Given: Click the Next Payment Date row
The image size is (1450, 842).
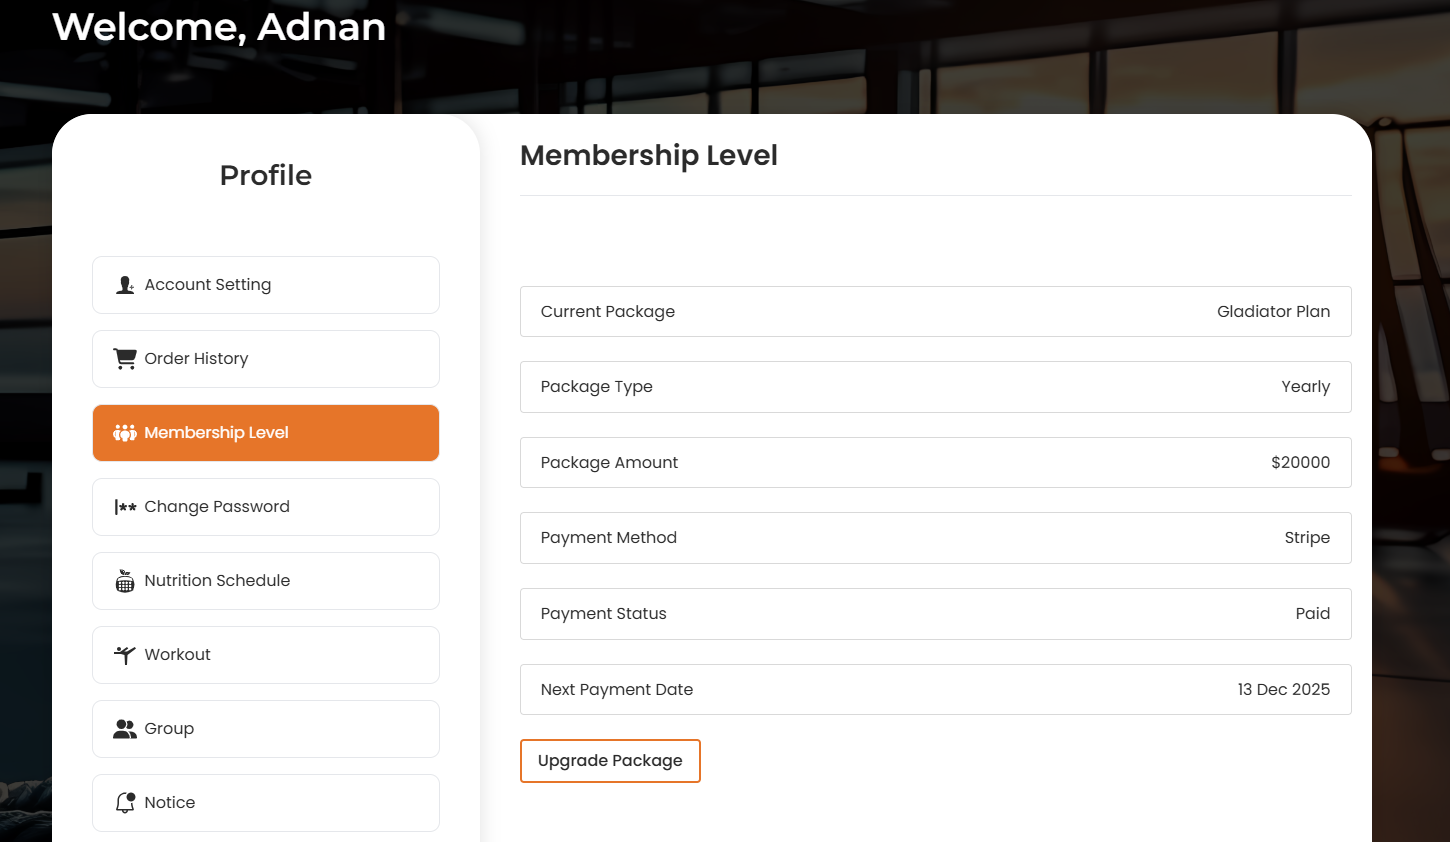Looking at the screenshot, I should click(x=935, y=689).
